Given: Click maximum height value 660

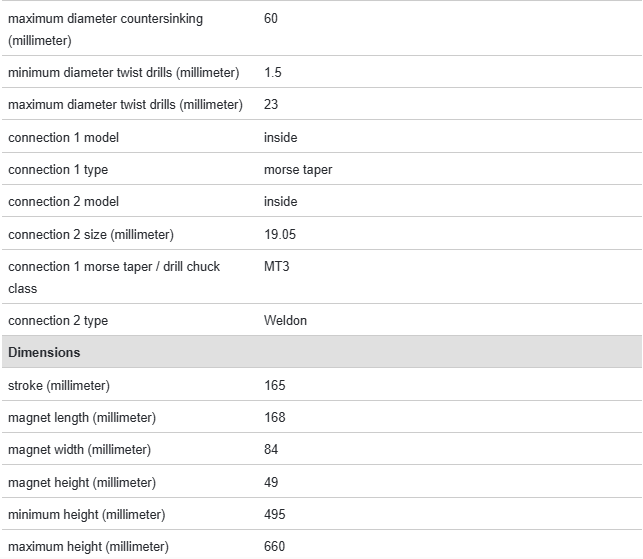Looking at the screenshot, I should click(x=274, y=547).
